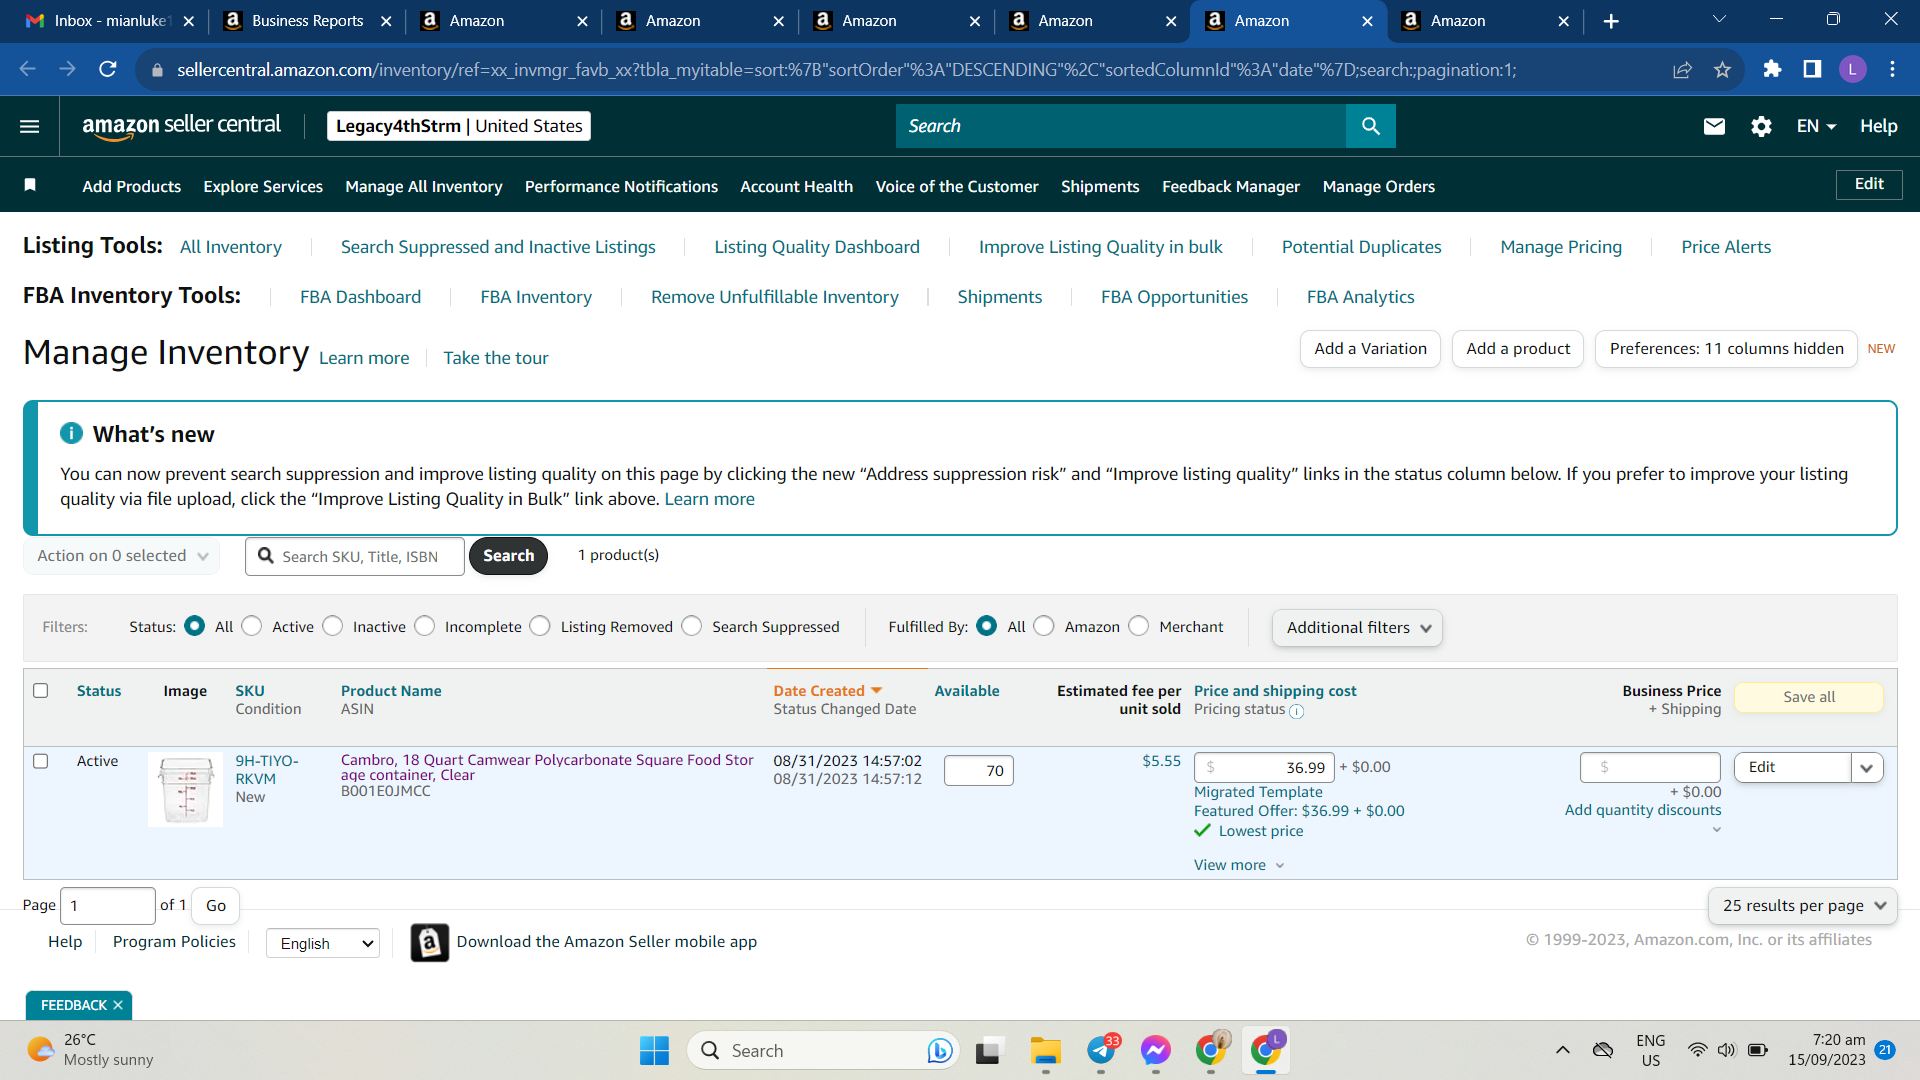Select the Listing Removed status radio button
The width and height of the screenshot is (1920, 1080).
click(x=540, y=626)
